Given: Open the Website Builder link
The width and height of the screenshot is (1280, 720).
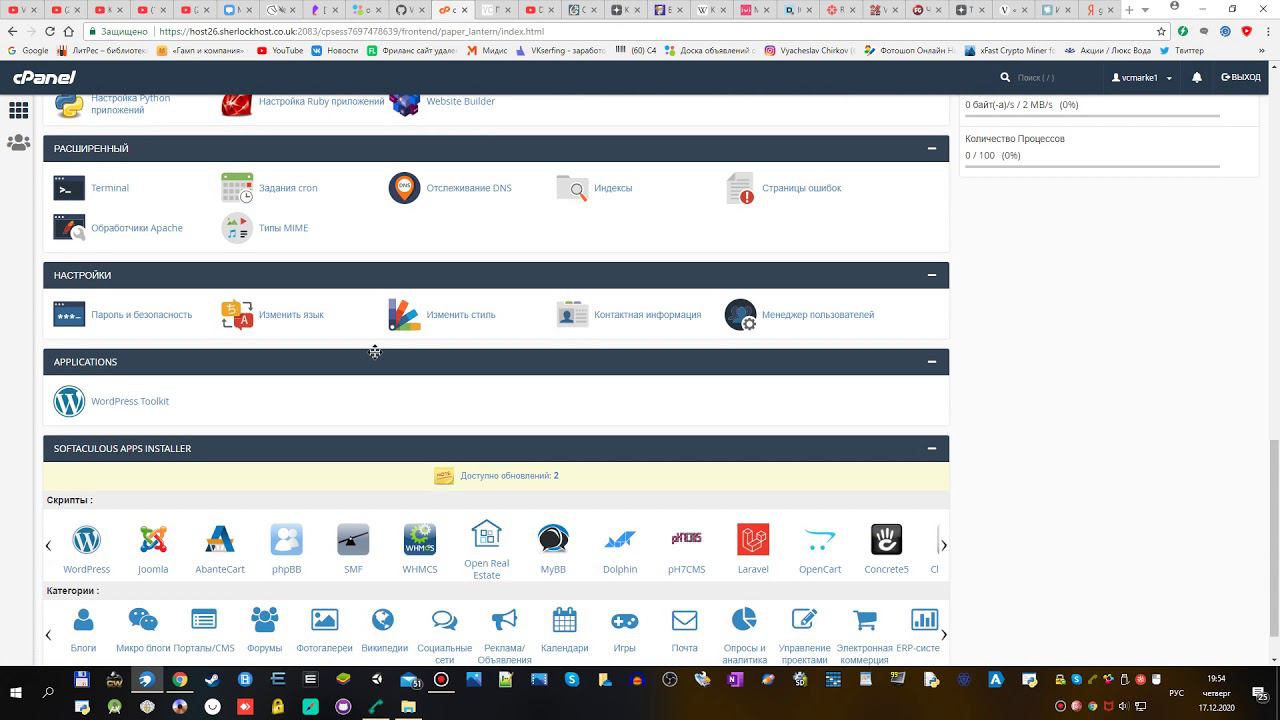Looking at the screenshot, I should pos(460,101).
